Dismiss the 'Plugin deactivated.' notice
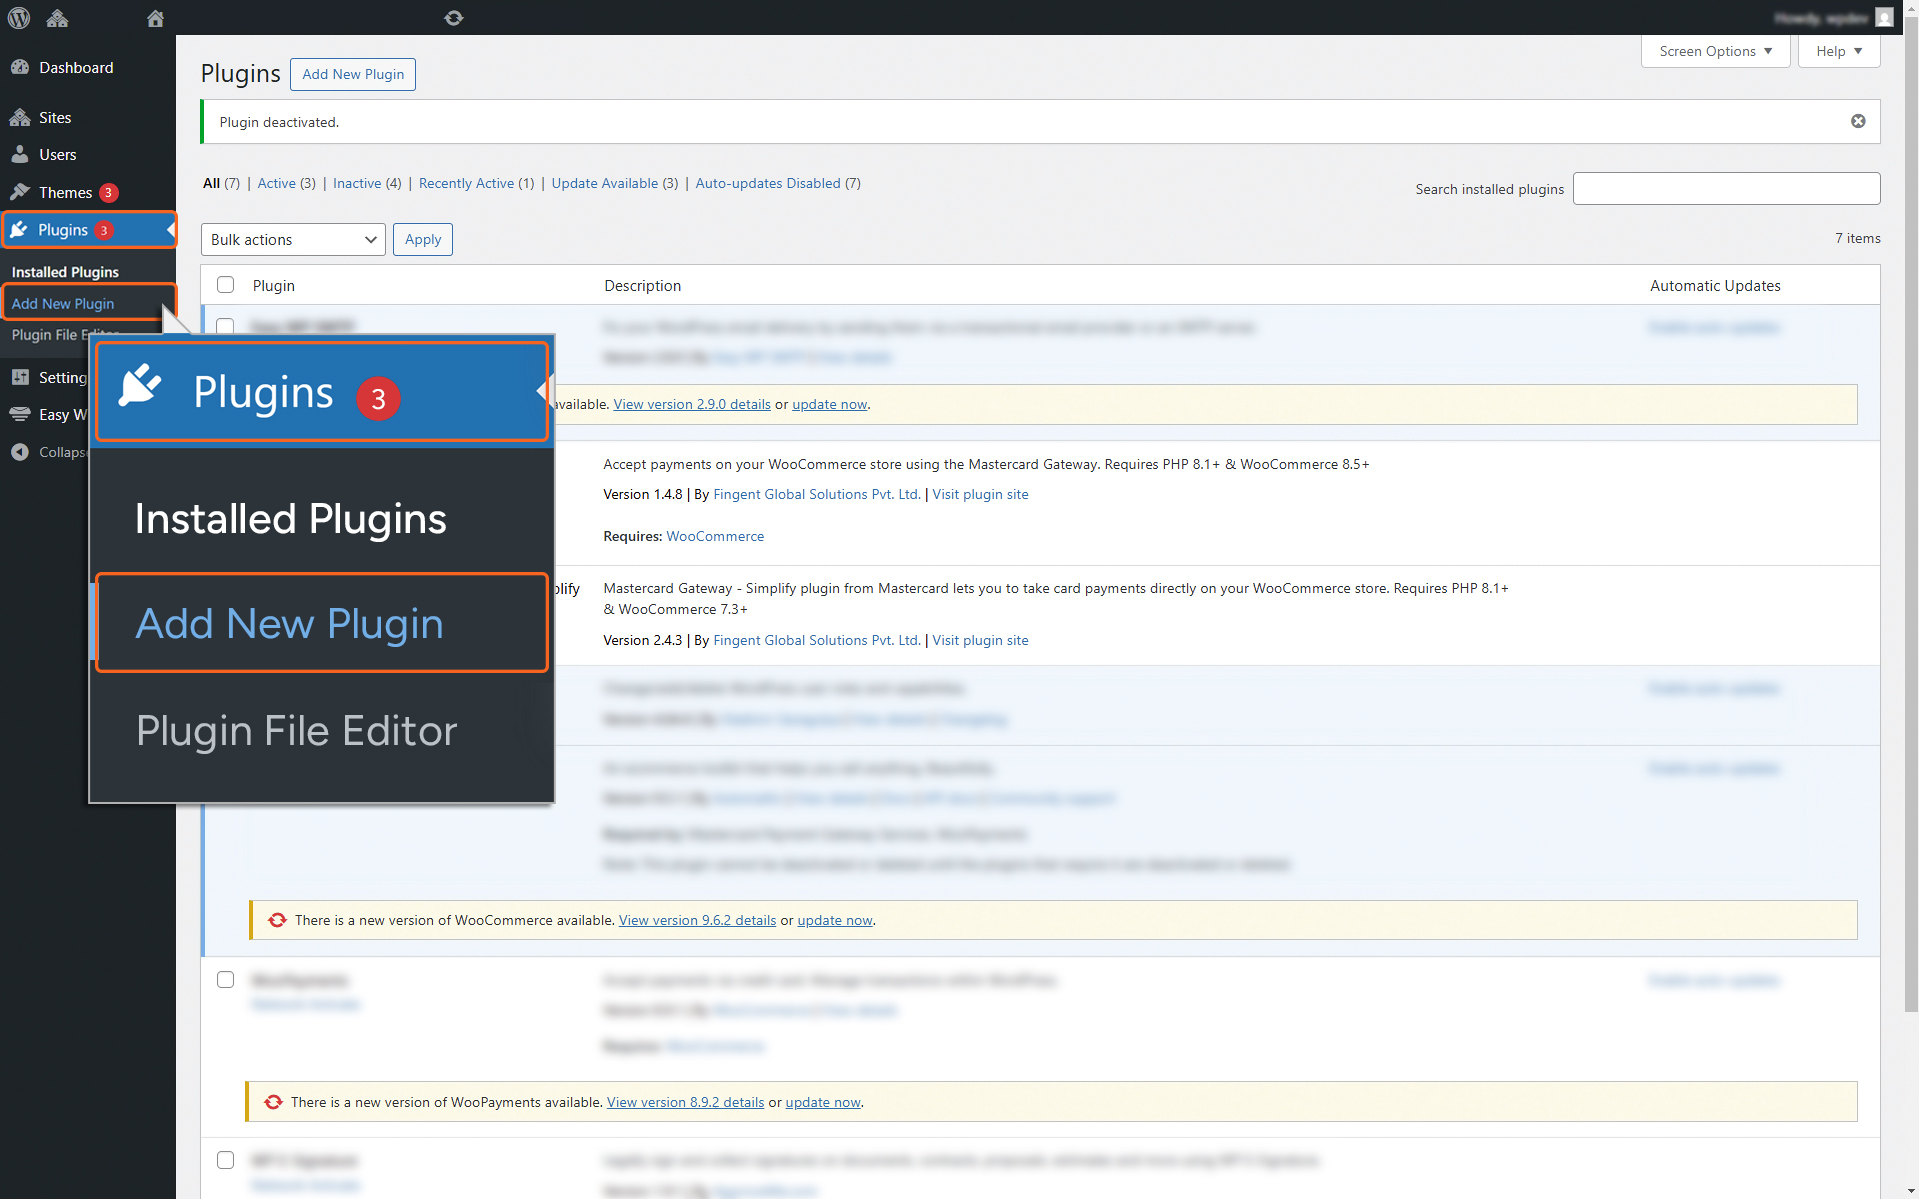Screen dimensions: 1919x1199 point(1858,121)
